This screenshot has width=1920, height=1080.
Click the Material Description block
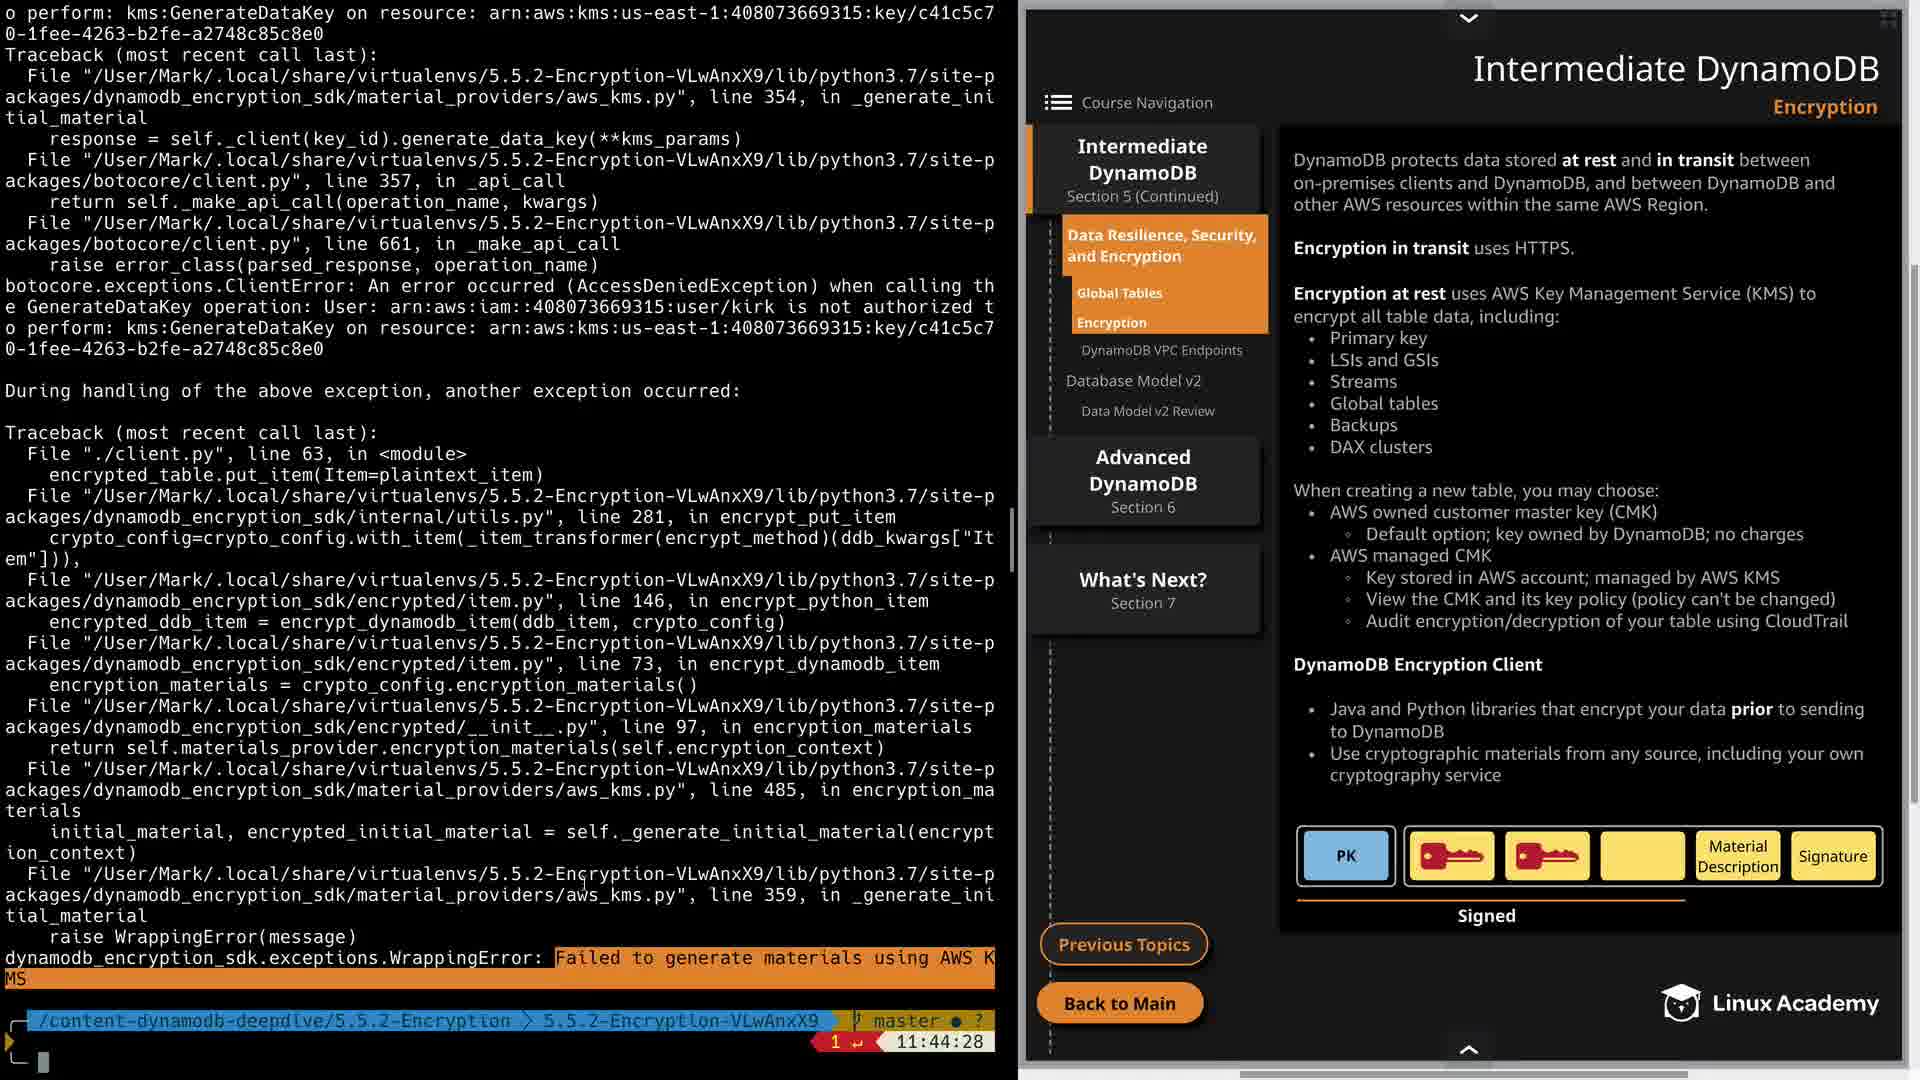point(1737,856)
